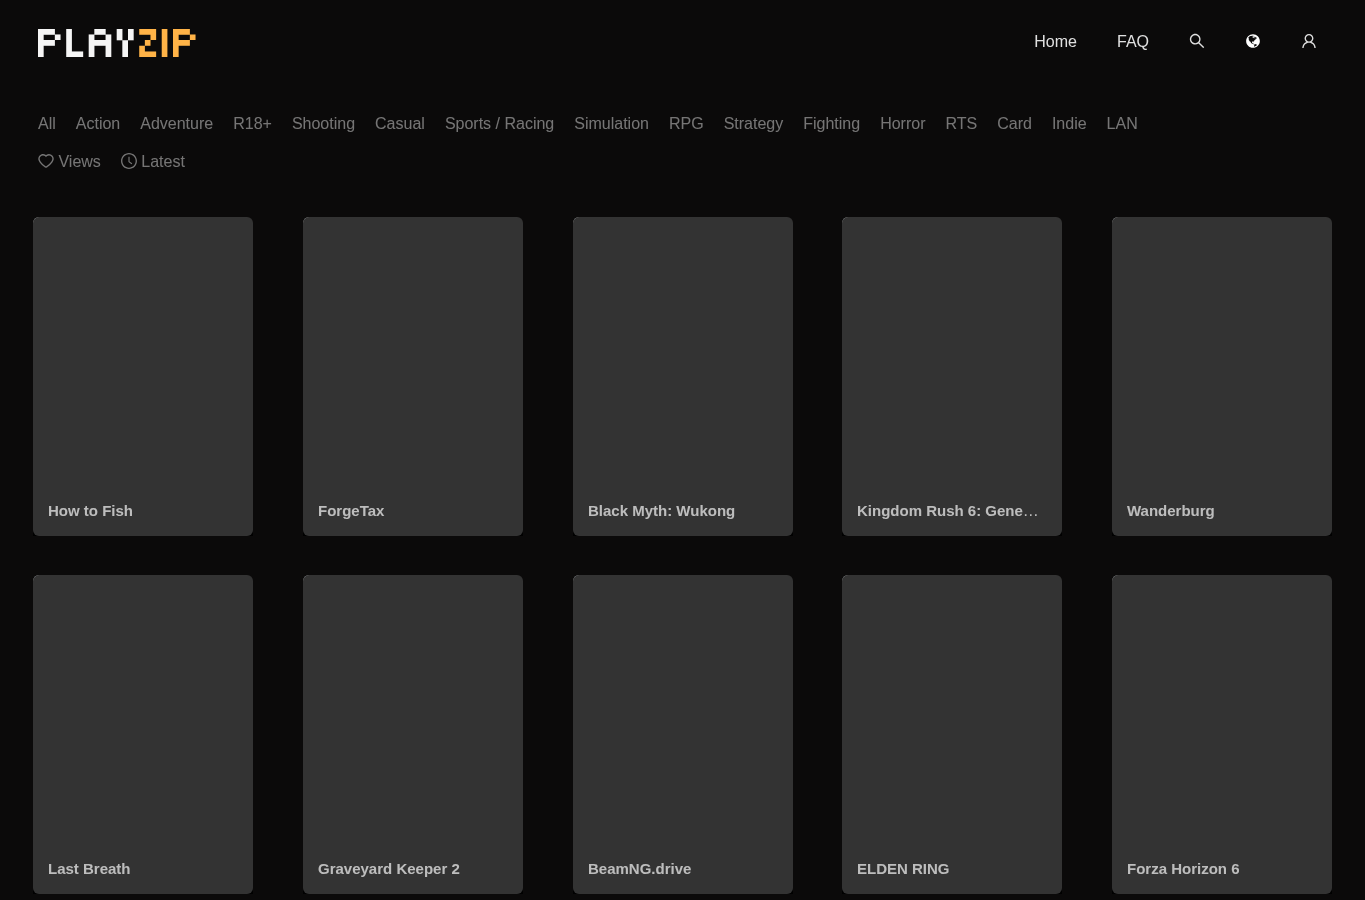Open the Black Myth: Wukong card

coord(683,376)
